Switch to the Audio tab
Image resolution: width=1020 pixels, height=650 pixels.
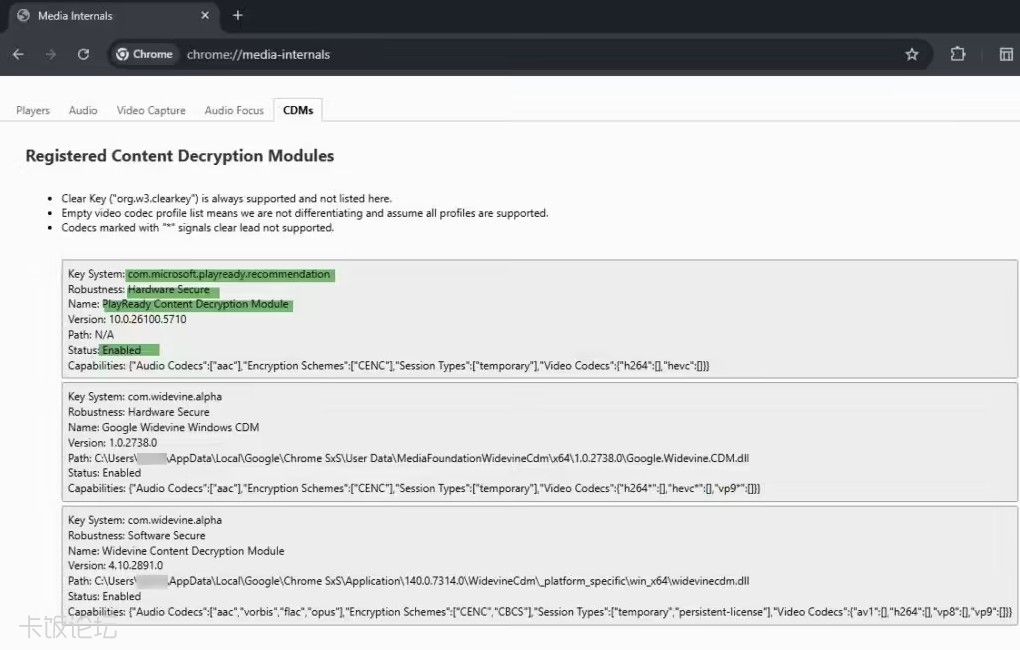pyautogui.click(x=83, y=110)
